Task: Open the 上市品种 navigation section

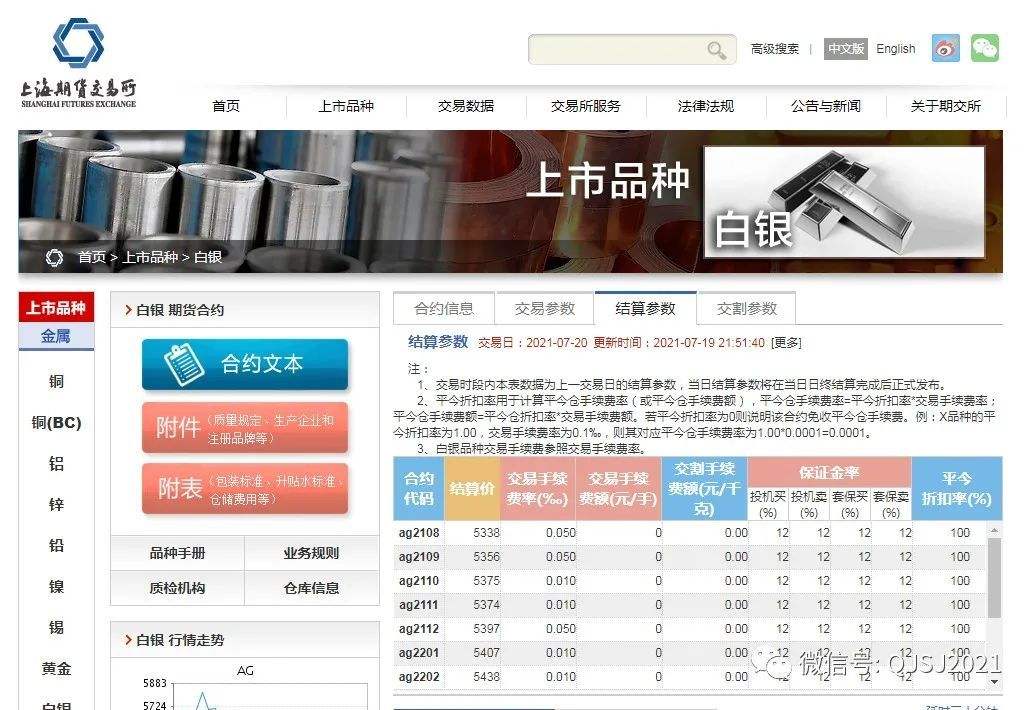Action: tap(344, 106)
